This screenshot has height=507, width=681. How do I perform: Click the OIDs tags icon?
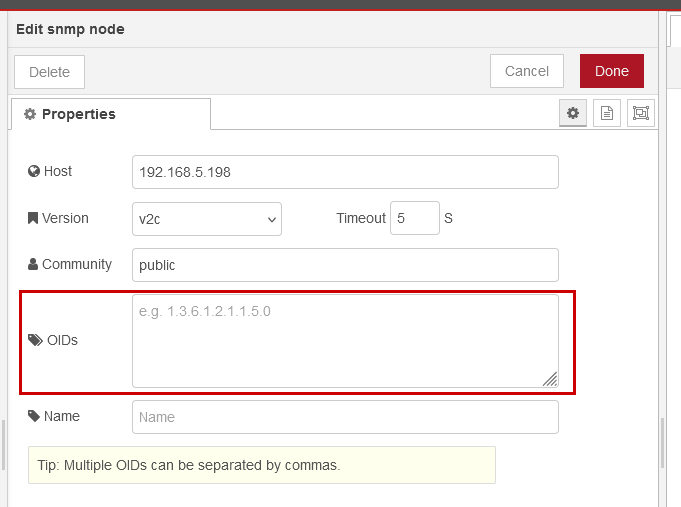coord(35,340)
